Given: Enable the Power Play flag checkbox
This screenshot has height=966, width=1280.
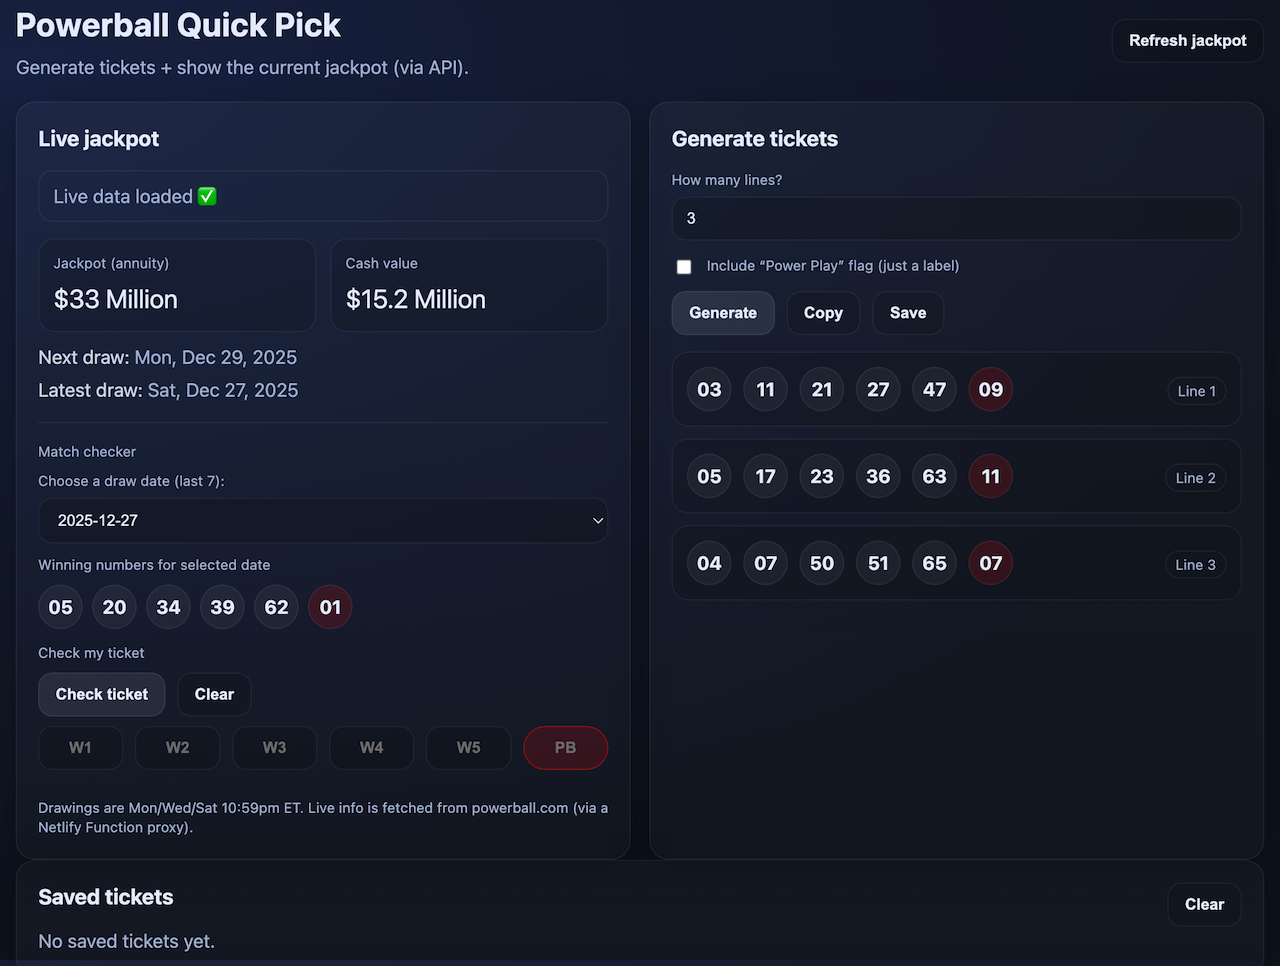Looking at the screenshot, I should [x=684, y=266].
